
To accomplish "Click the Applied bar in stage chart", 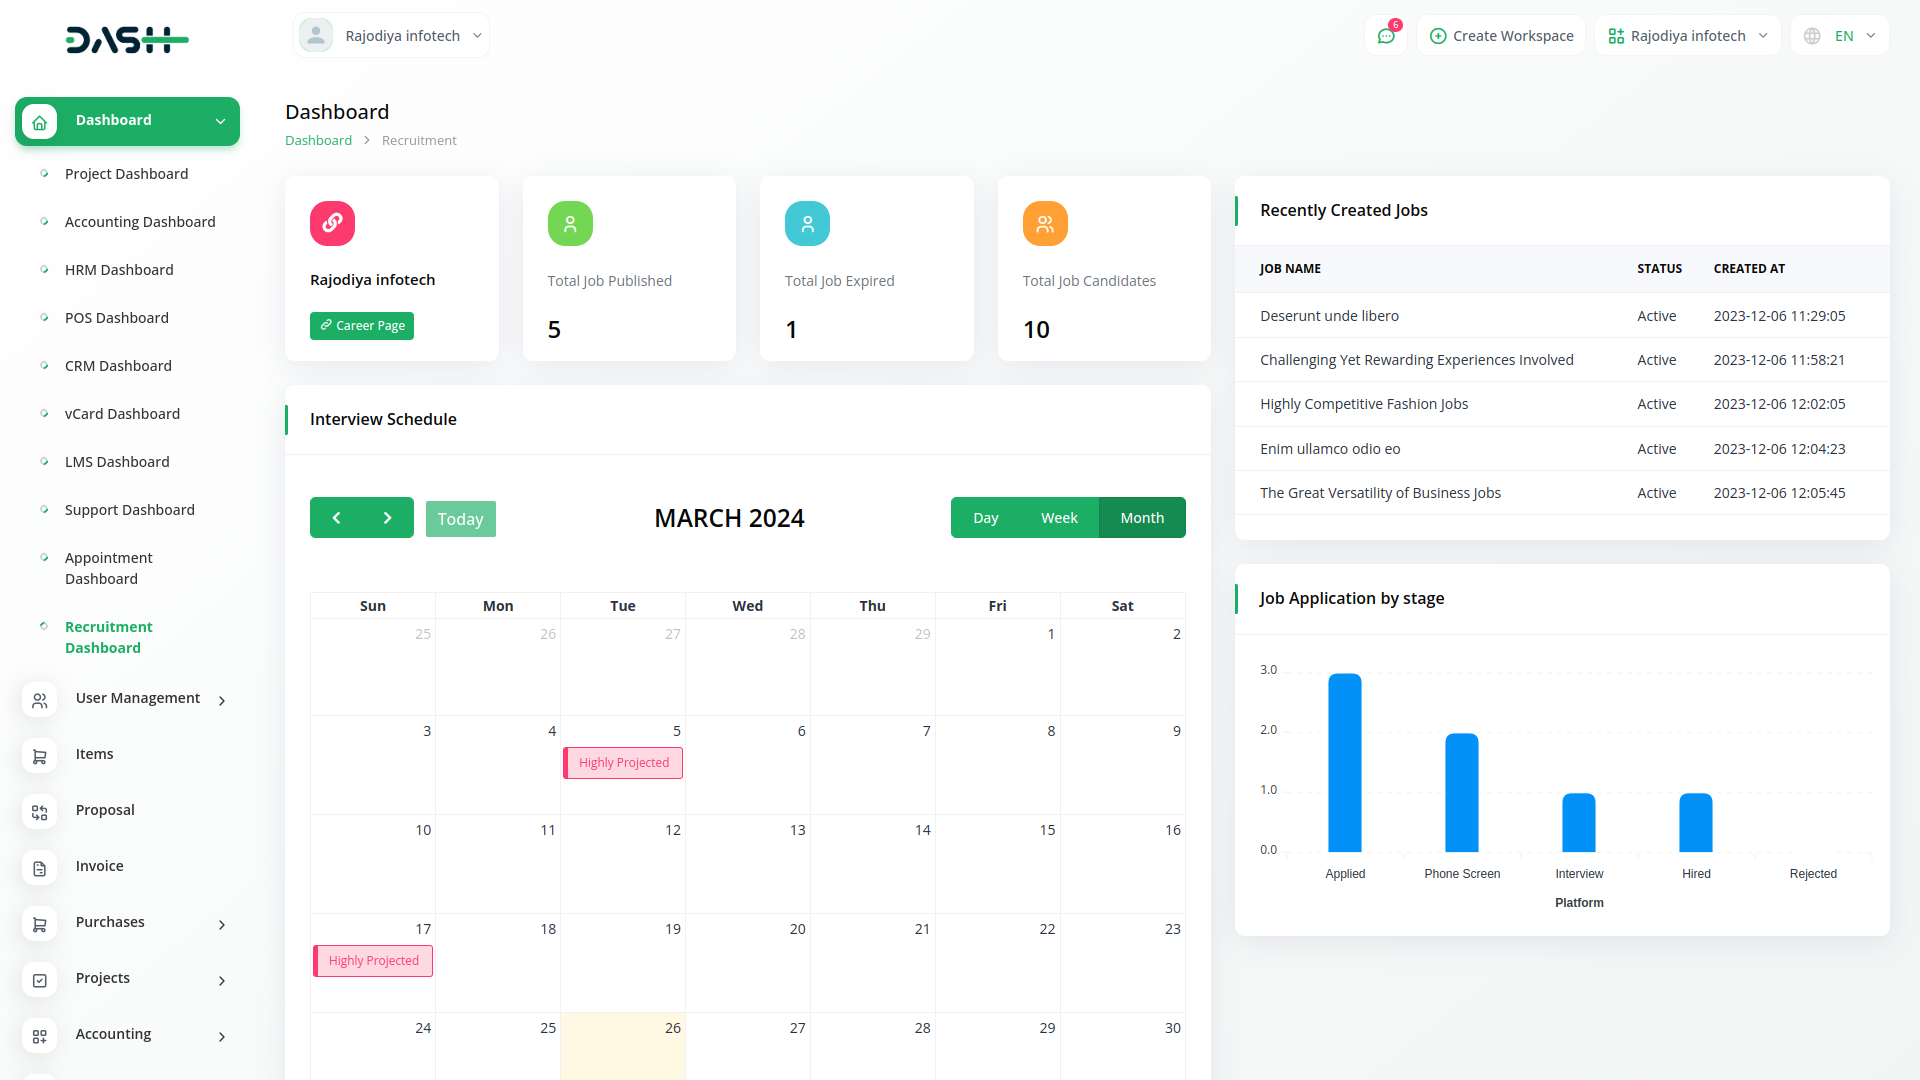I will coord(1345,763).
